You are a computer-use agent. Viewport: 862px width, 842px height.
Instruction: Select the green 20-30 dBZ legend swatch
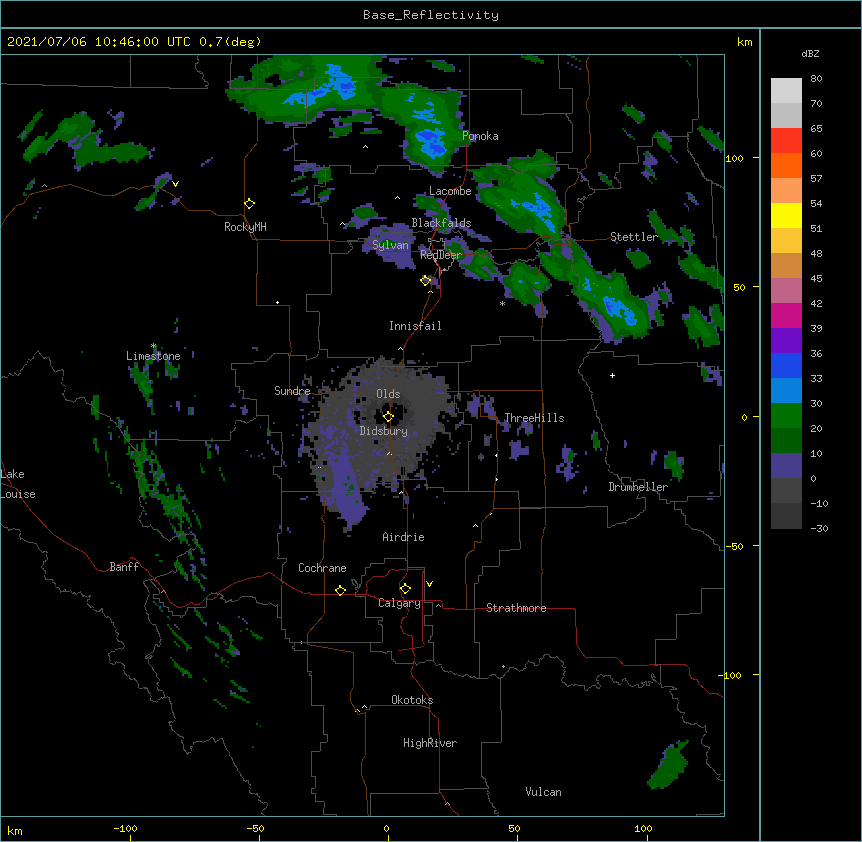(x=786, y=416)
